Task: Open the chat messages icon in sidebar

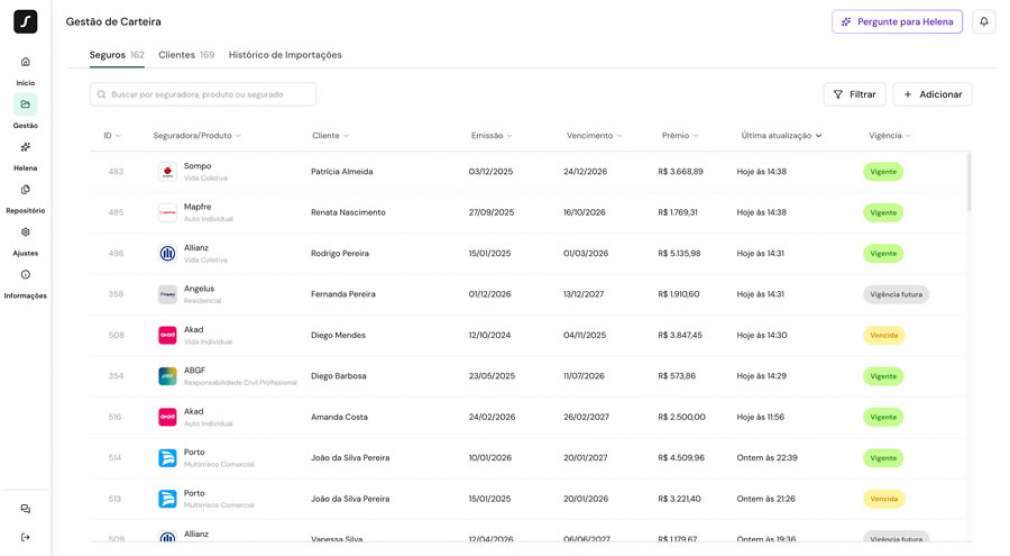Action: (25, 509)
